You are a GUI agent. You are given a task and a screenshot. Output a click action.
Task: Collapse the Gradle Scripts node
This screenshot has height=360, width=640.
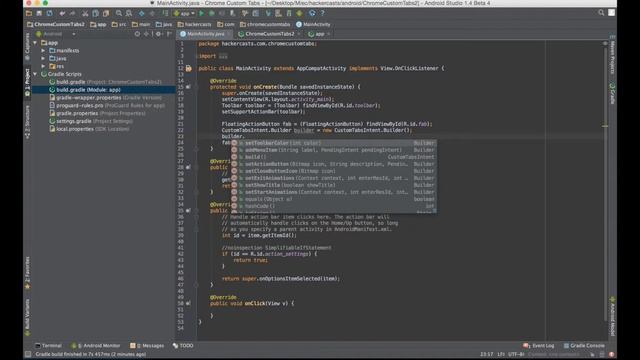pos(36,74)
